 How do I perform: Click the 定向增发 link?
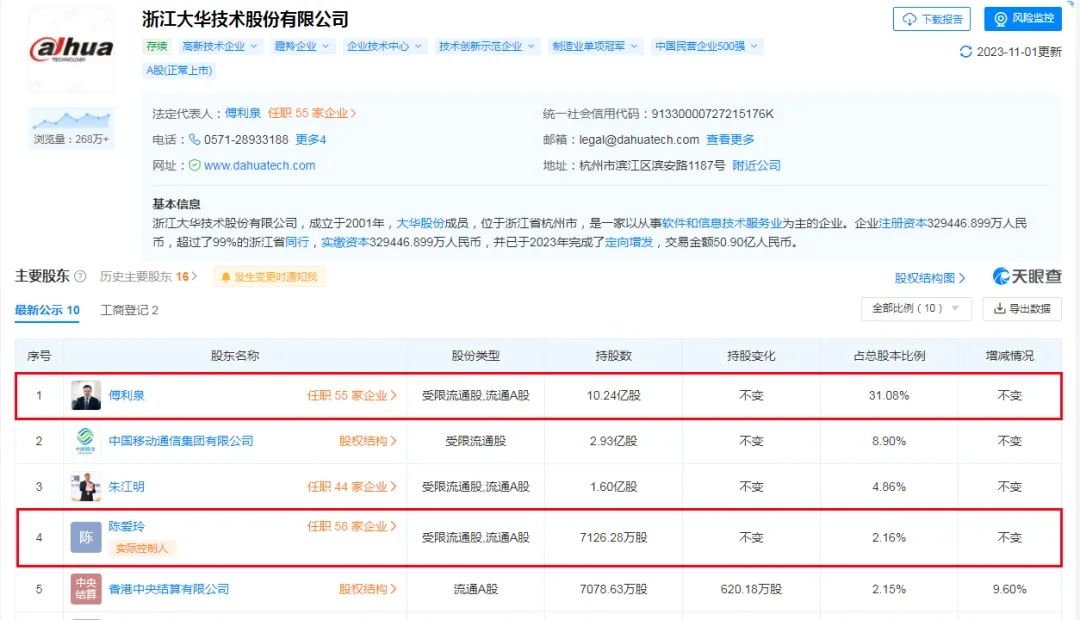tap(629, 242)
